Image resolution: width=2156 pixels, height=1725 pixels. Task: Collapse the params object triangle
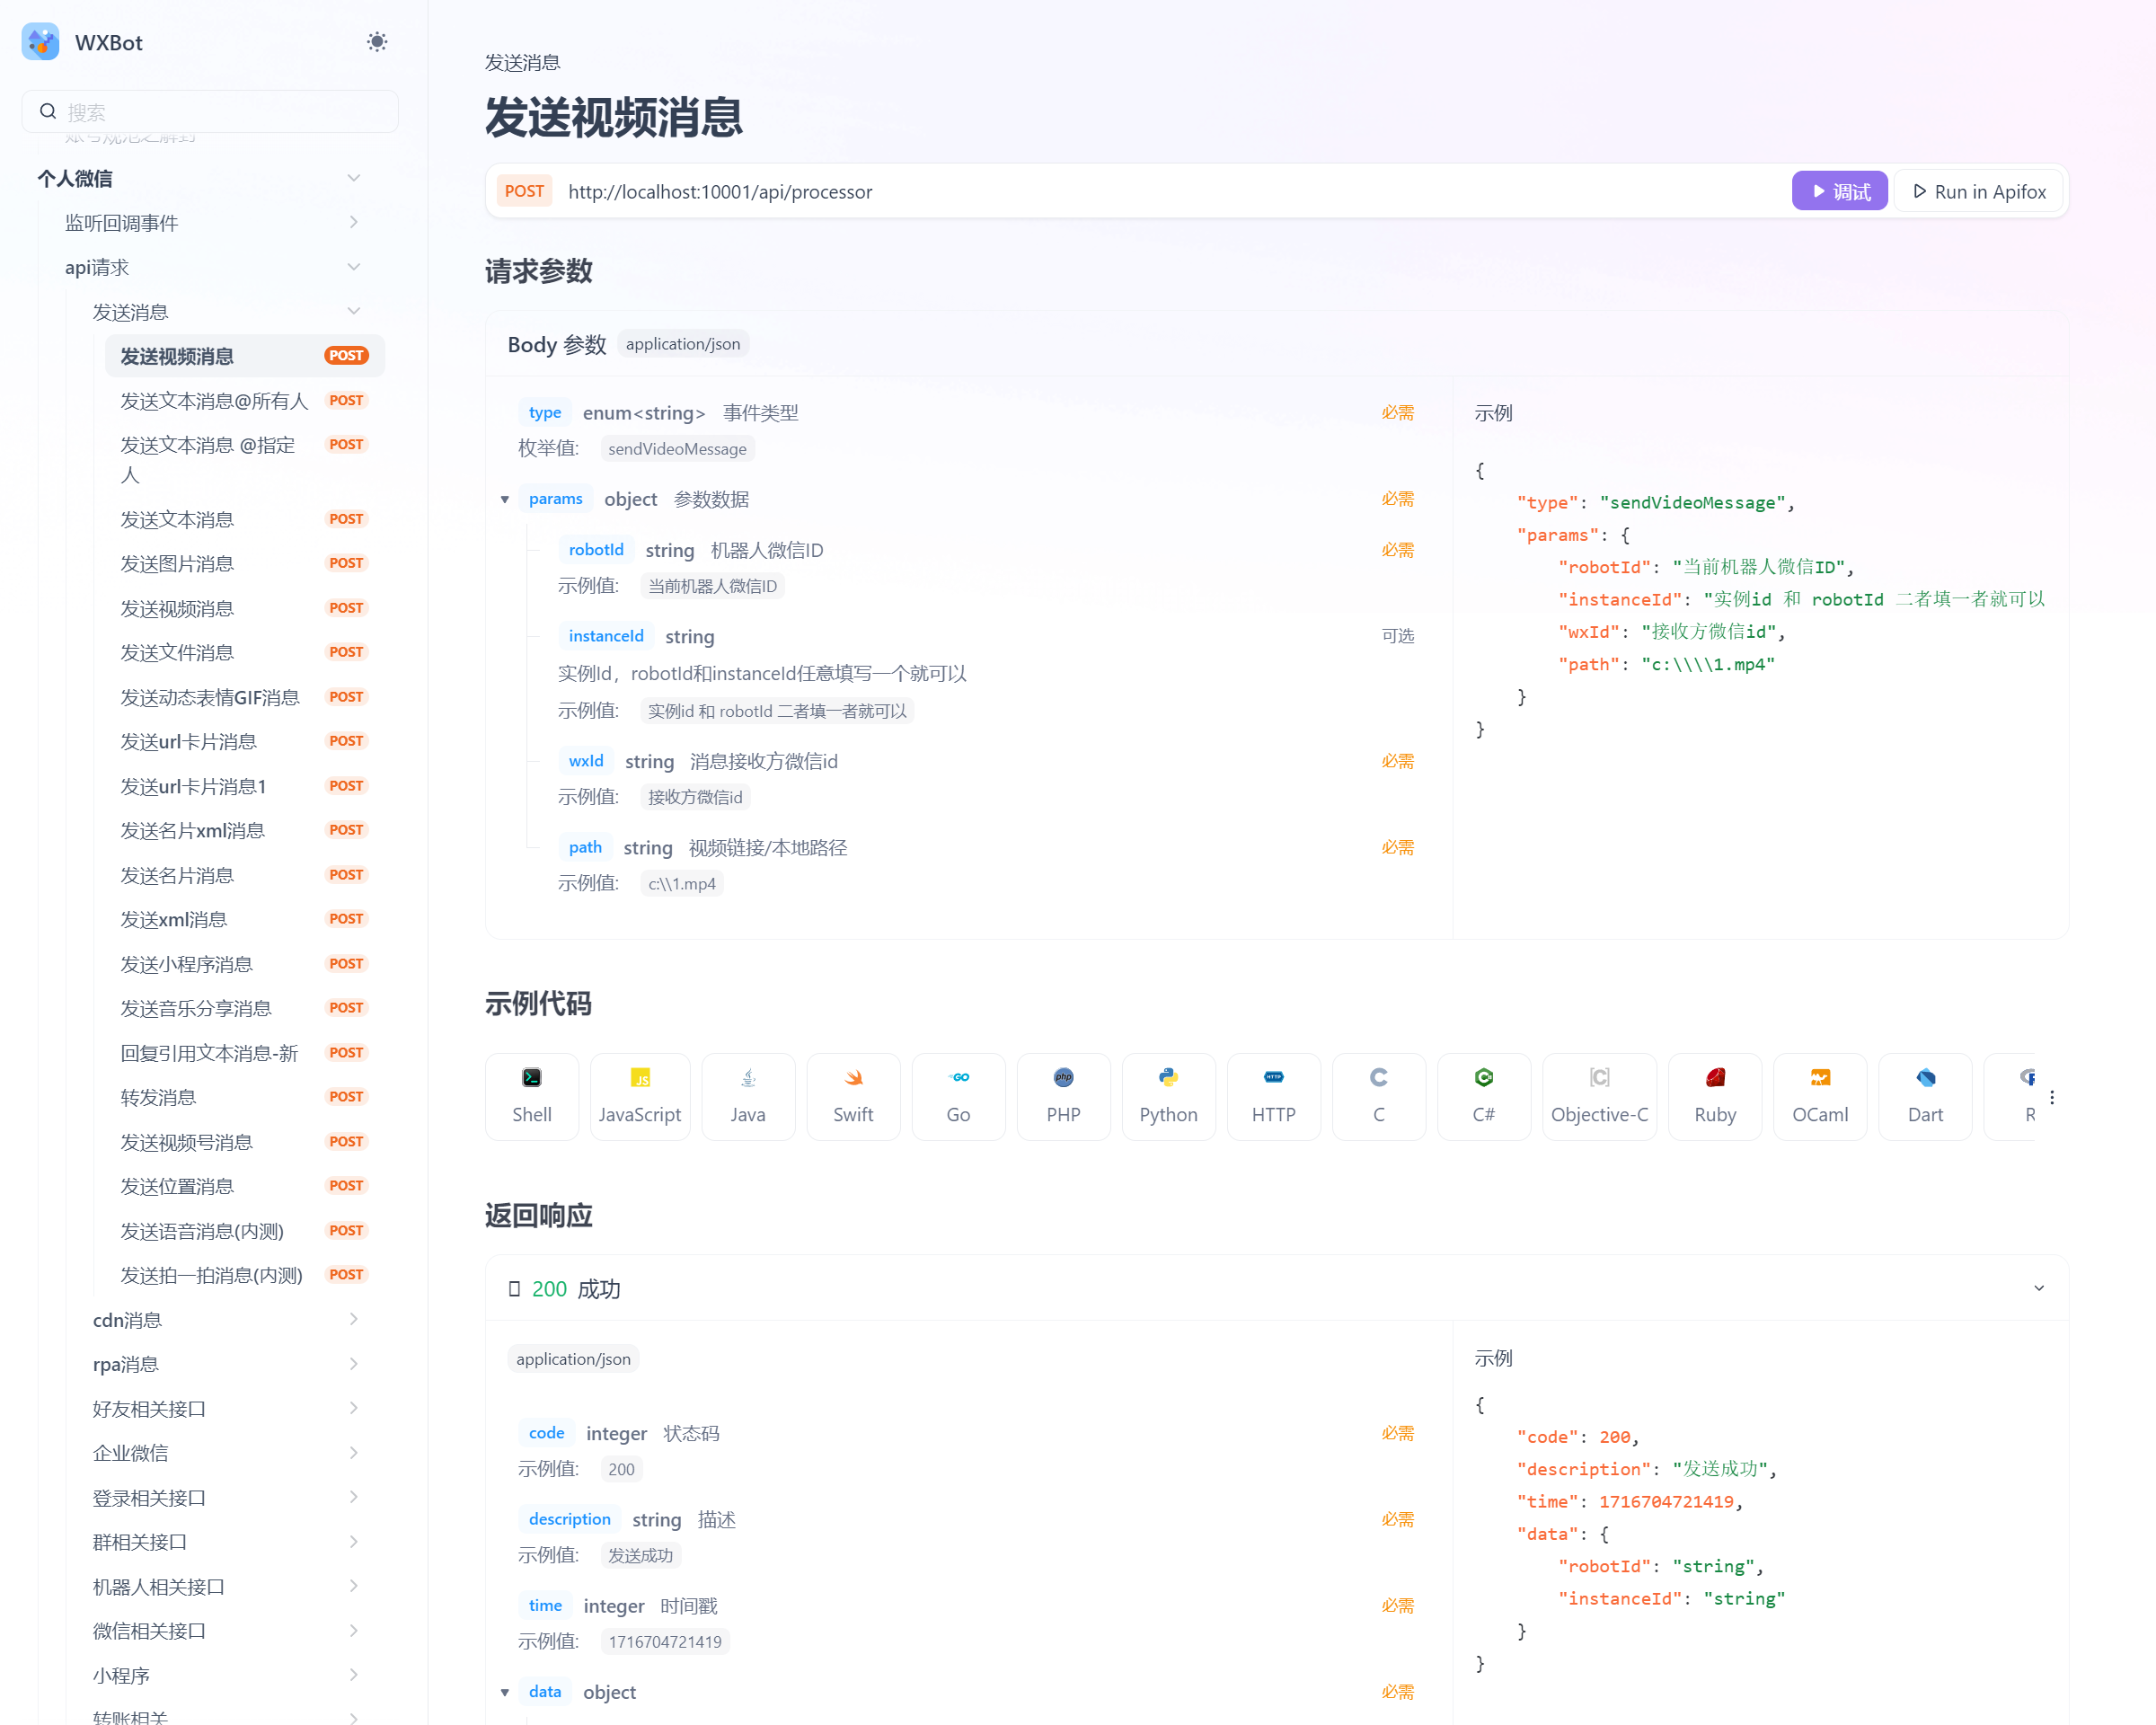pos(505,499)
